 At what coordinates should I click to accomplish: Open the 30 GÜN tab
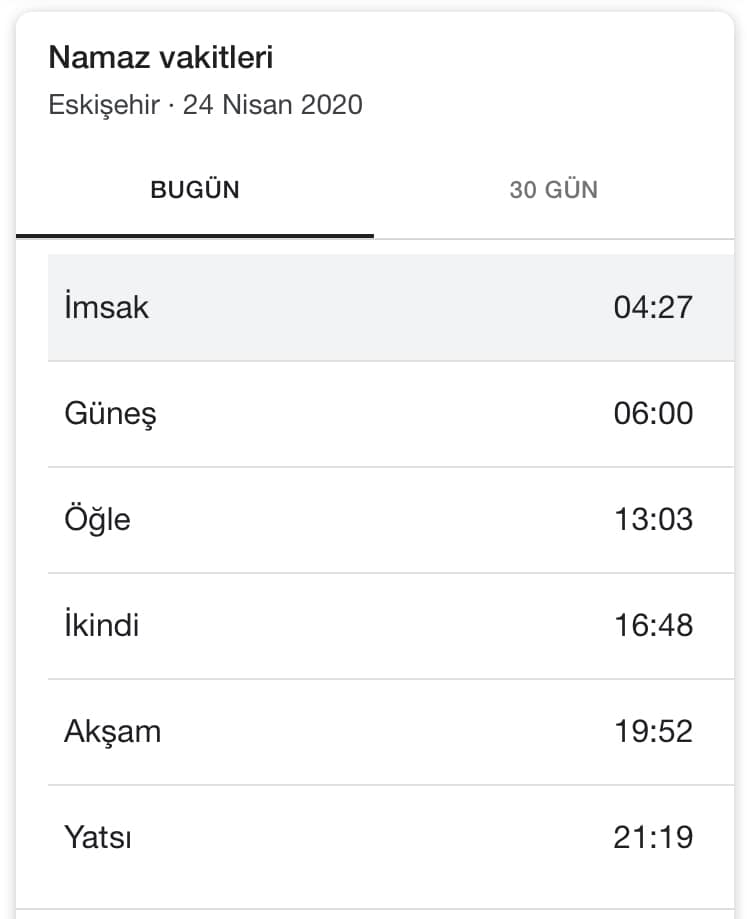(554, 190)
